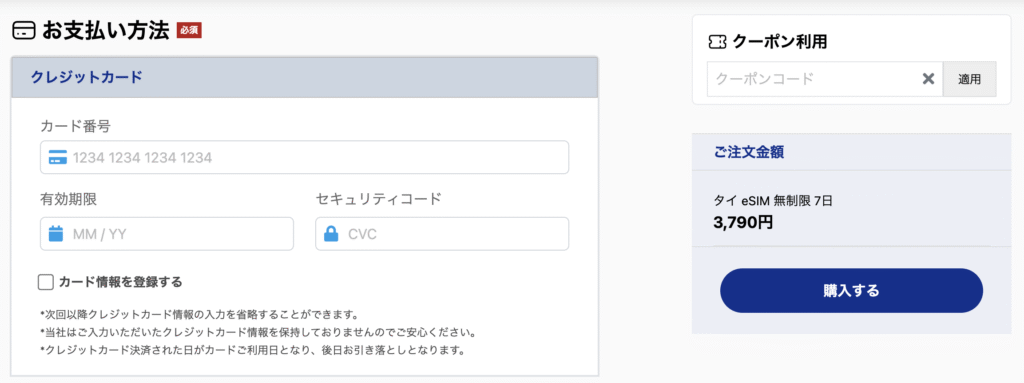The width and height of the screenshot is (1024, 383).
Task: Click the padlock icon in security code field
Action: (331, 234)
